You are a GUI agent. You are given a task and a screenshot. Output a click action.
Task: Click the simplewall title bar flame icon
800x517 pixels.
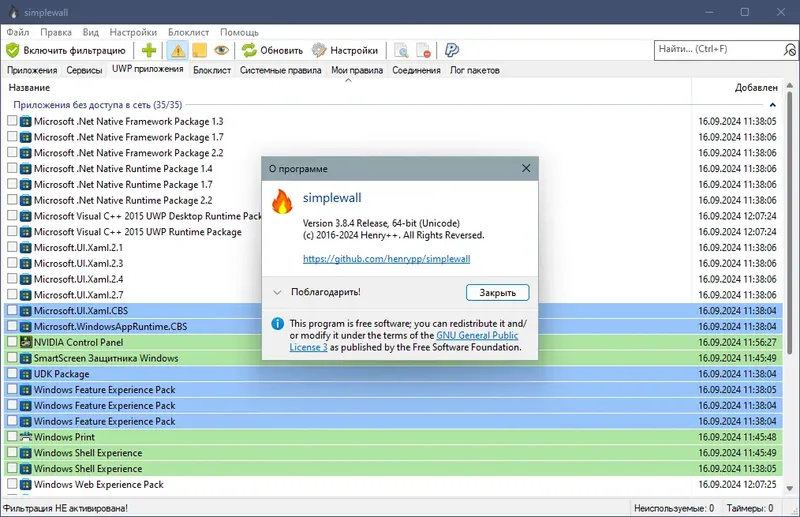click(x=13, y=12)
